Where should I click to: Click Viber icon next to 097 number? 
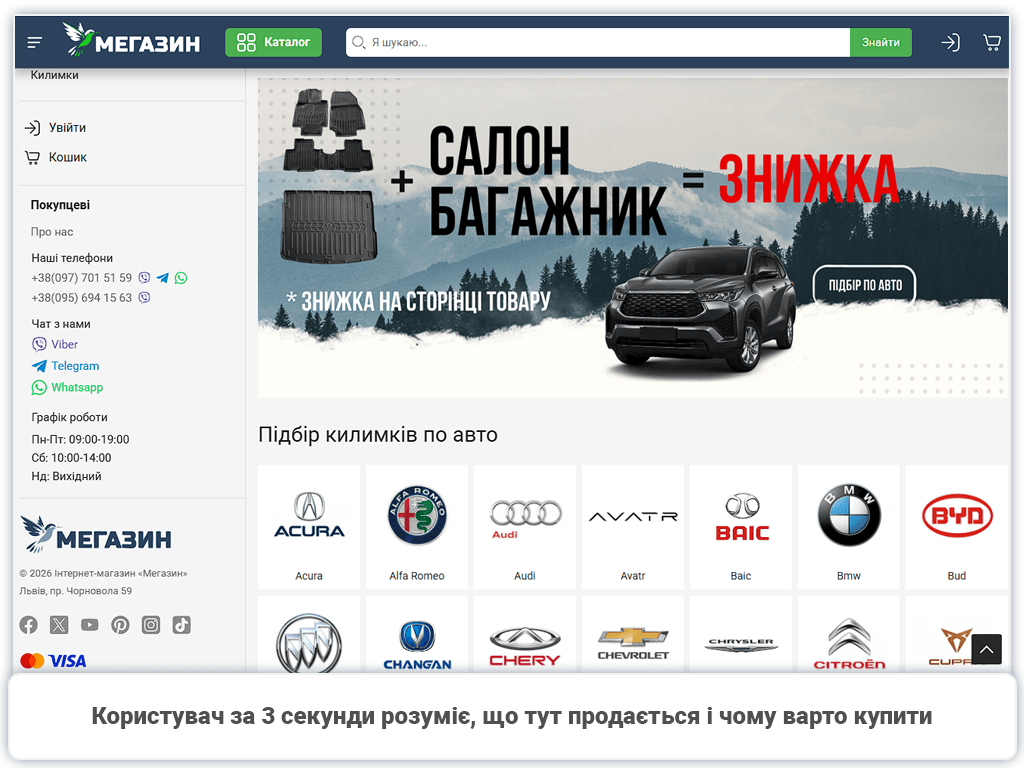coord(144,278)
